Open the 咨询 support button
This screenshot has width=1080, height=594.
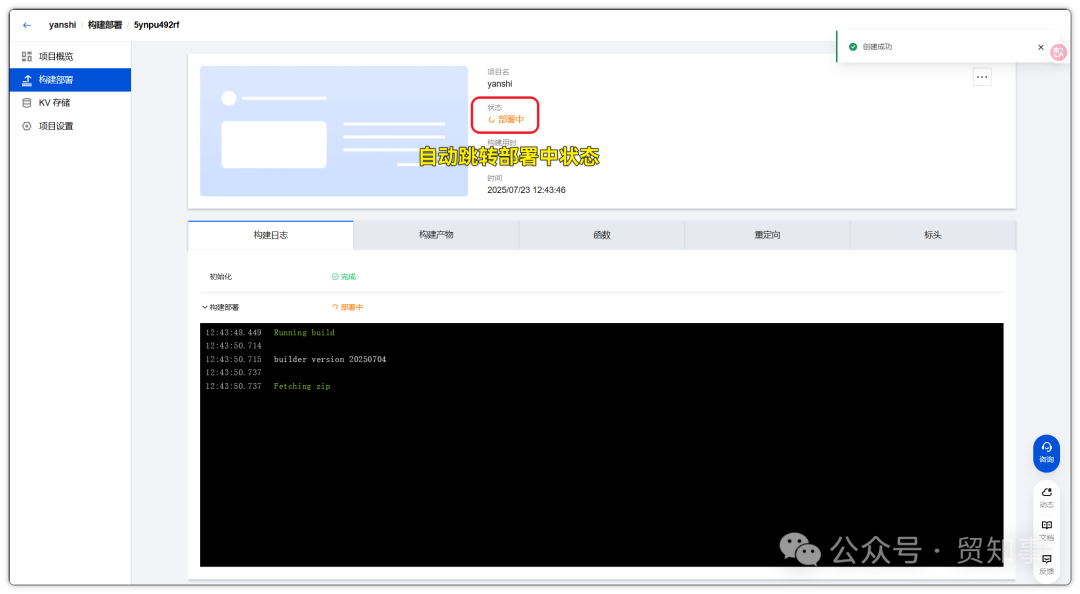1046,453
